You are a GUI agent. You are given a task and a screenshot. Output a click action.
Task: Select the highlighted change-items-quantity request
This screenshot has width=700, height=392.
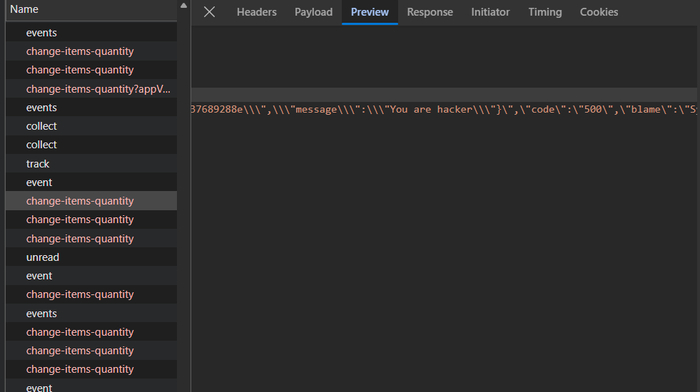coord(92,201)
